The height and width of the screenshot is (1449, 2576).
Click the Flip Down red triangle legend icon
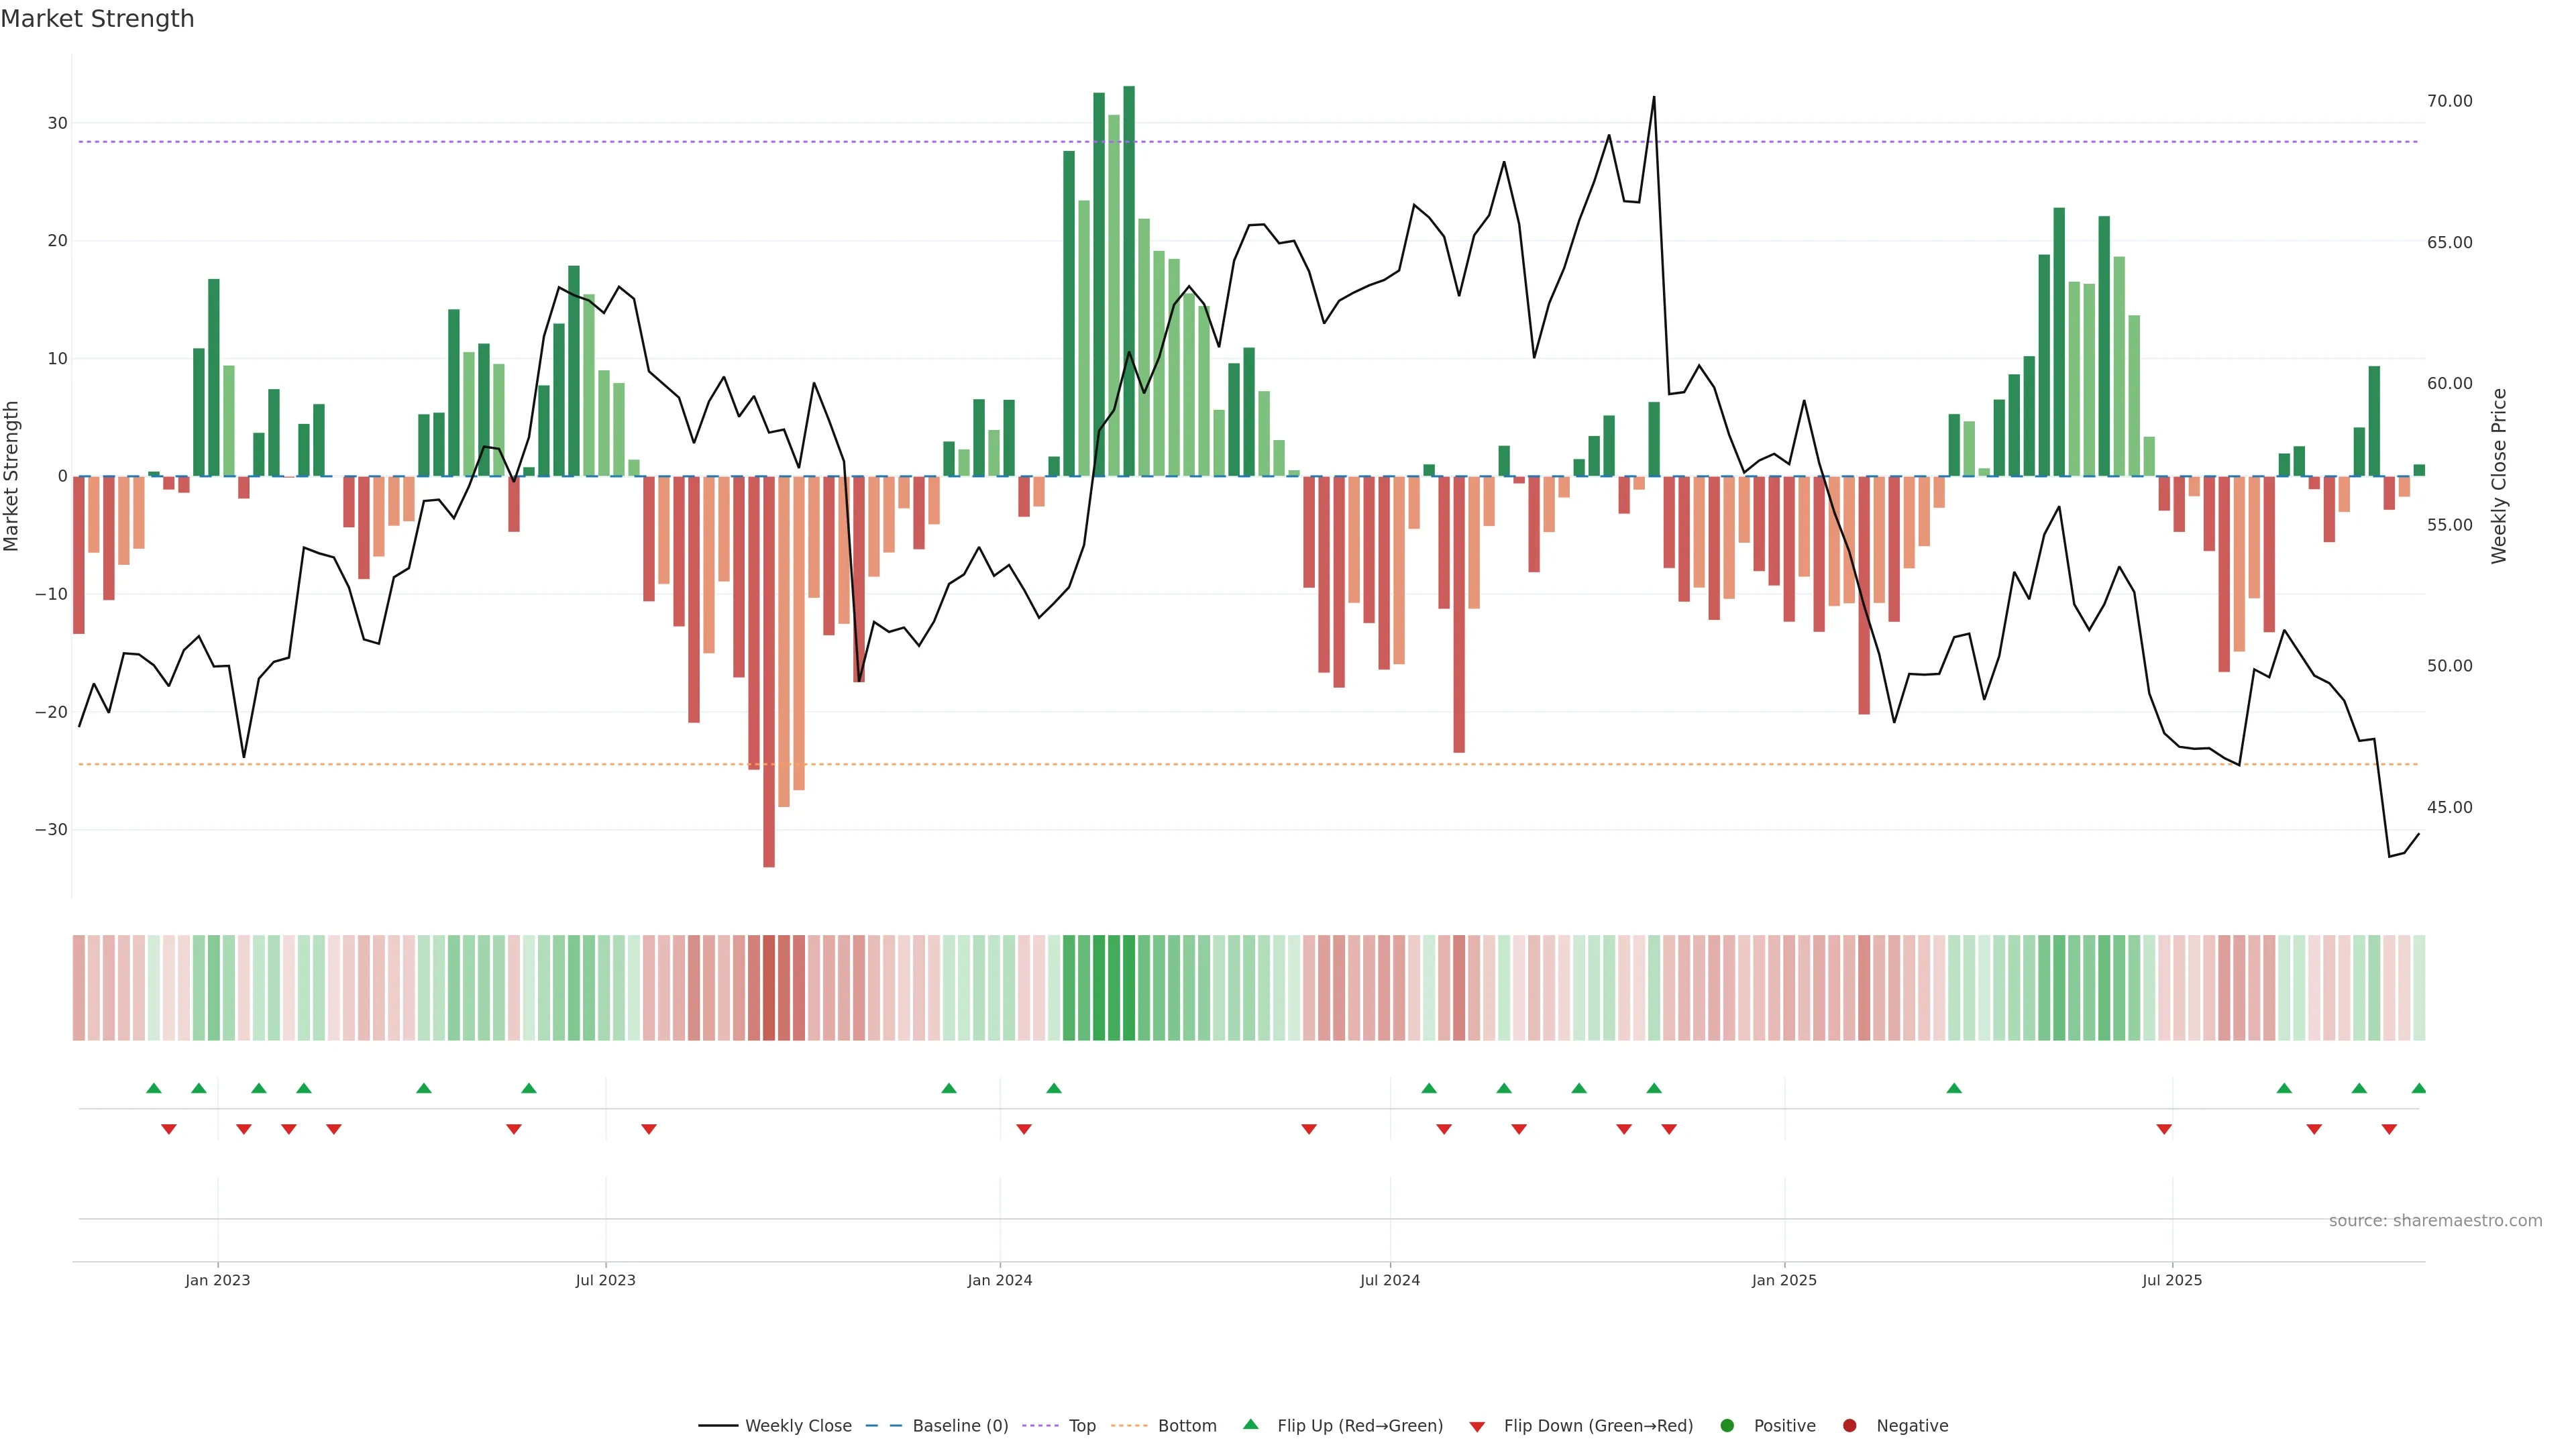pos(1477,1426)
